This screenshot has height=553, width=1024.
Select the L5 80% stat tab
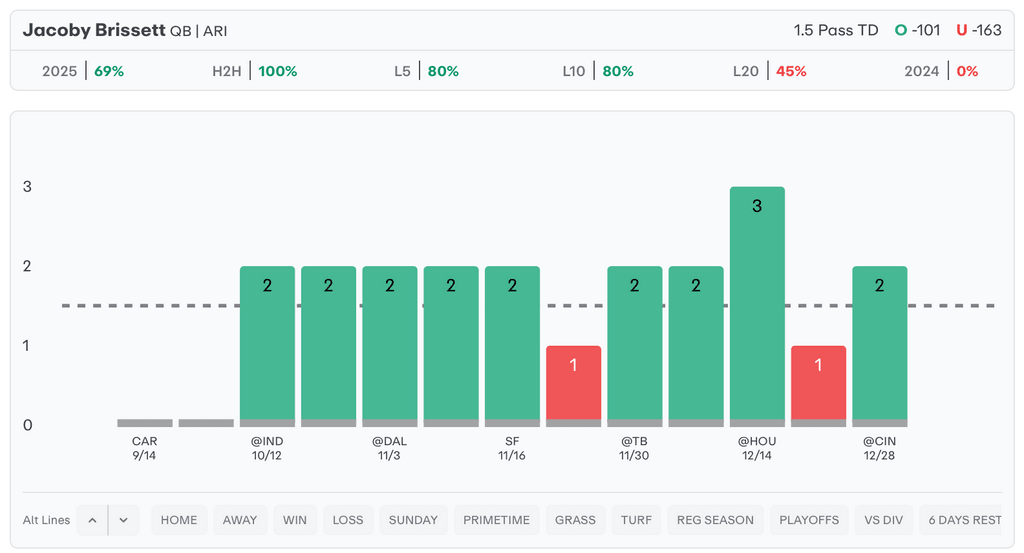pyautogui.click(x=426, y=71)
